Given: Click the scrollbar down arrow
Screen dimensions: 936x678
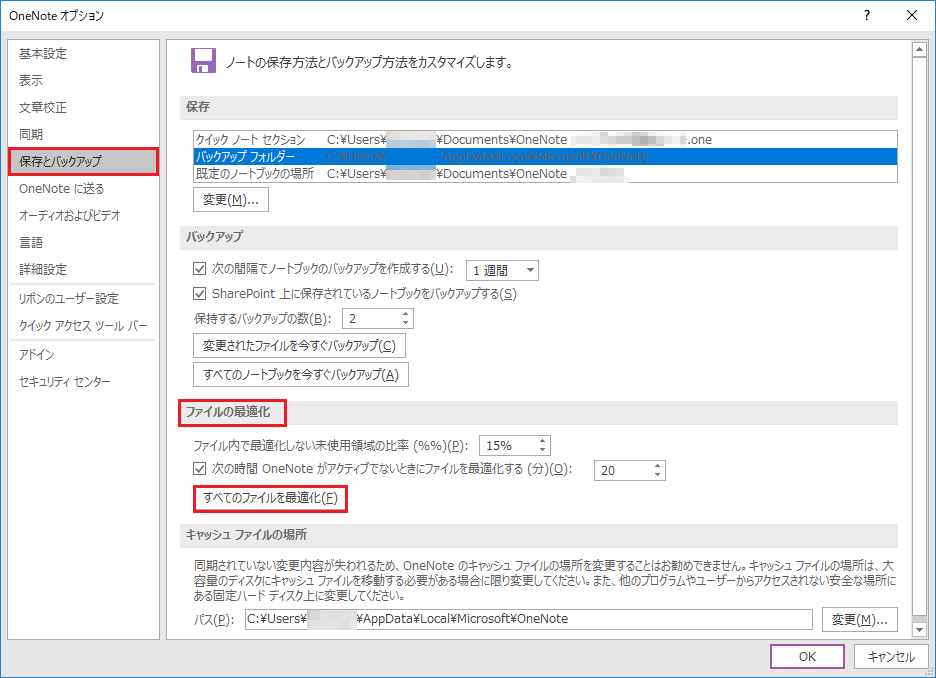Looking at the screenshot, I should [919, 629].
